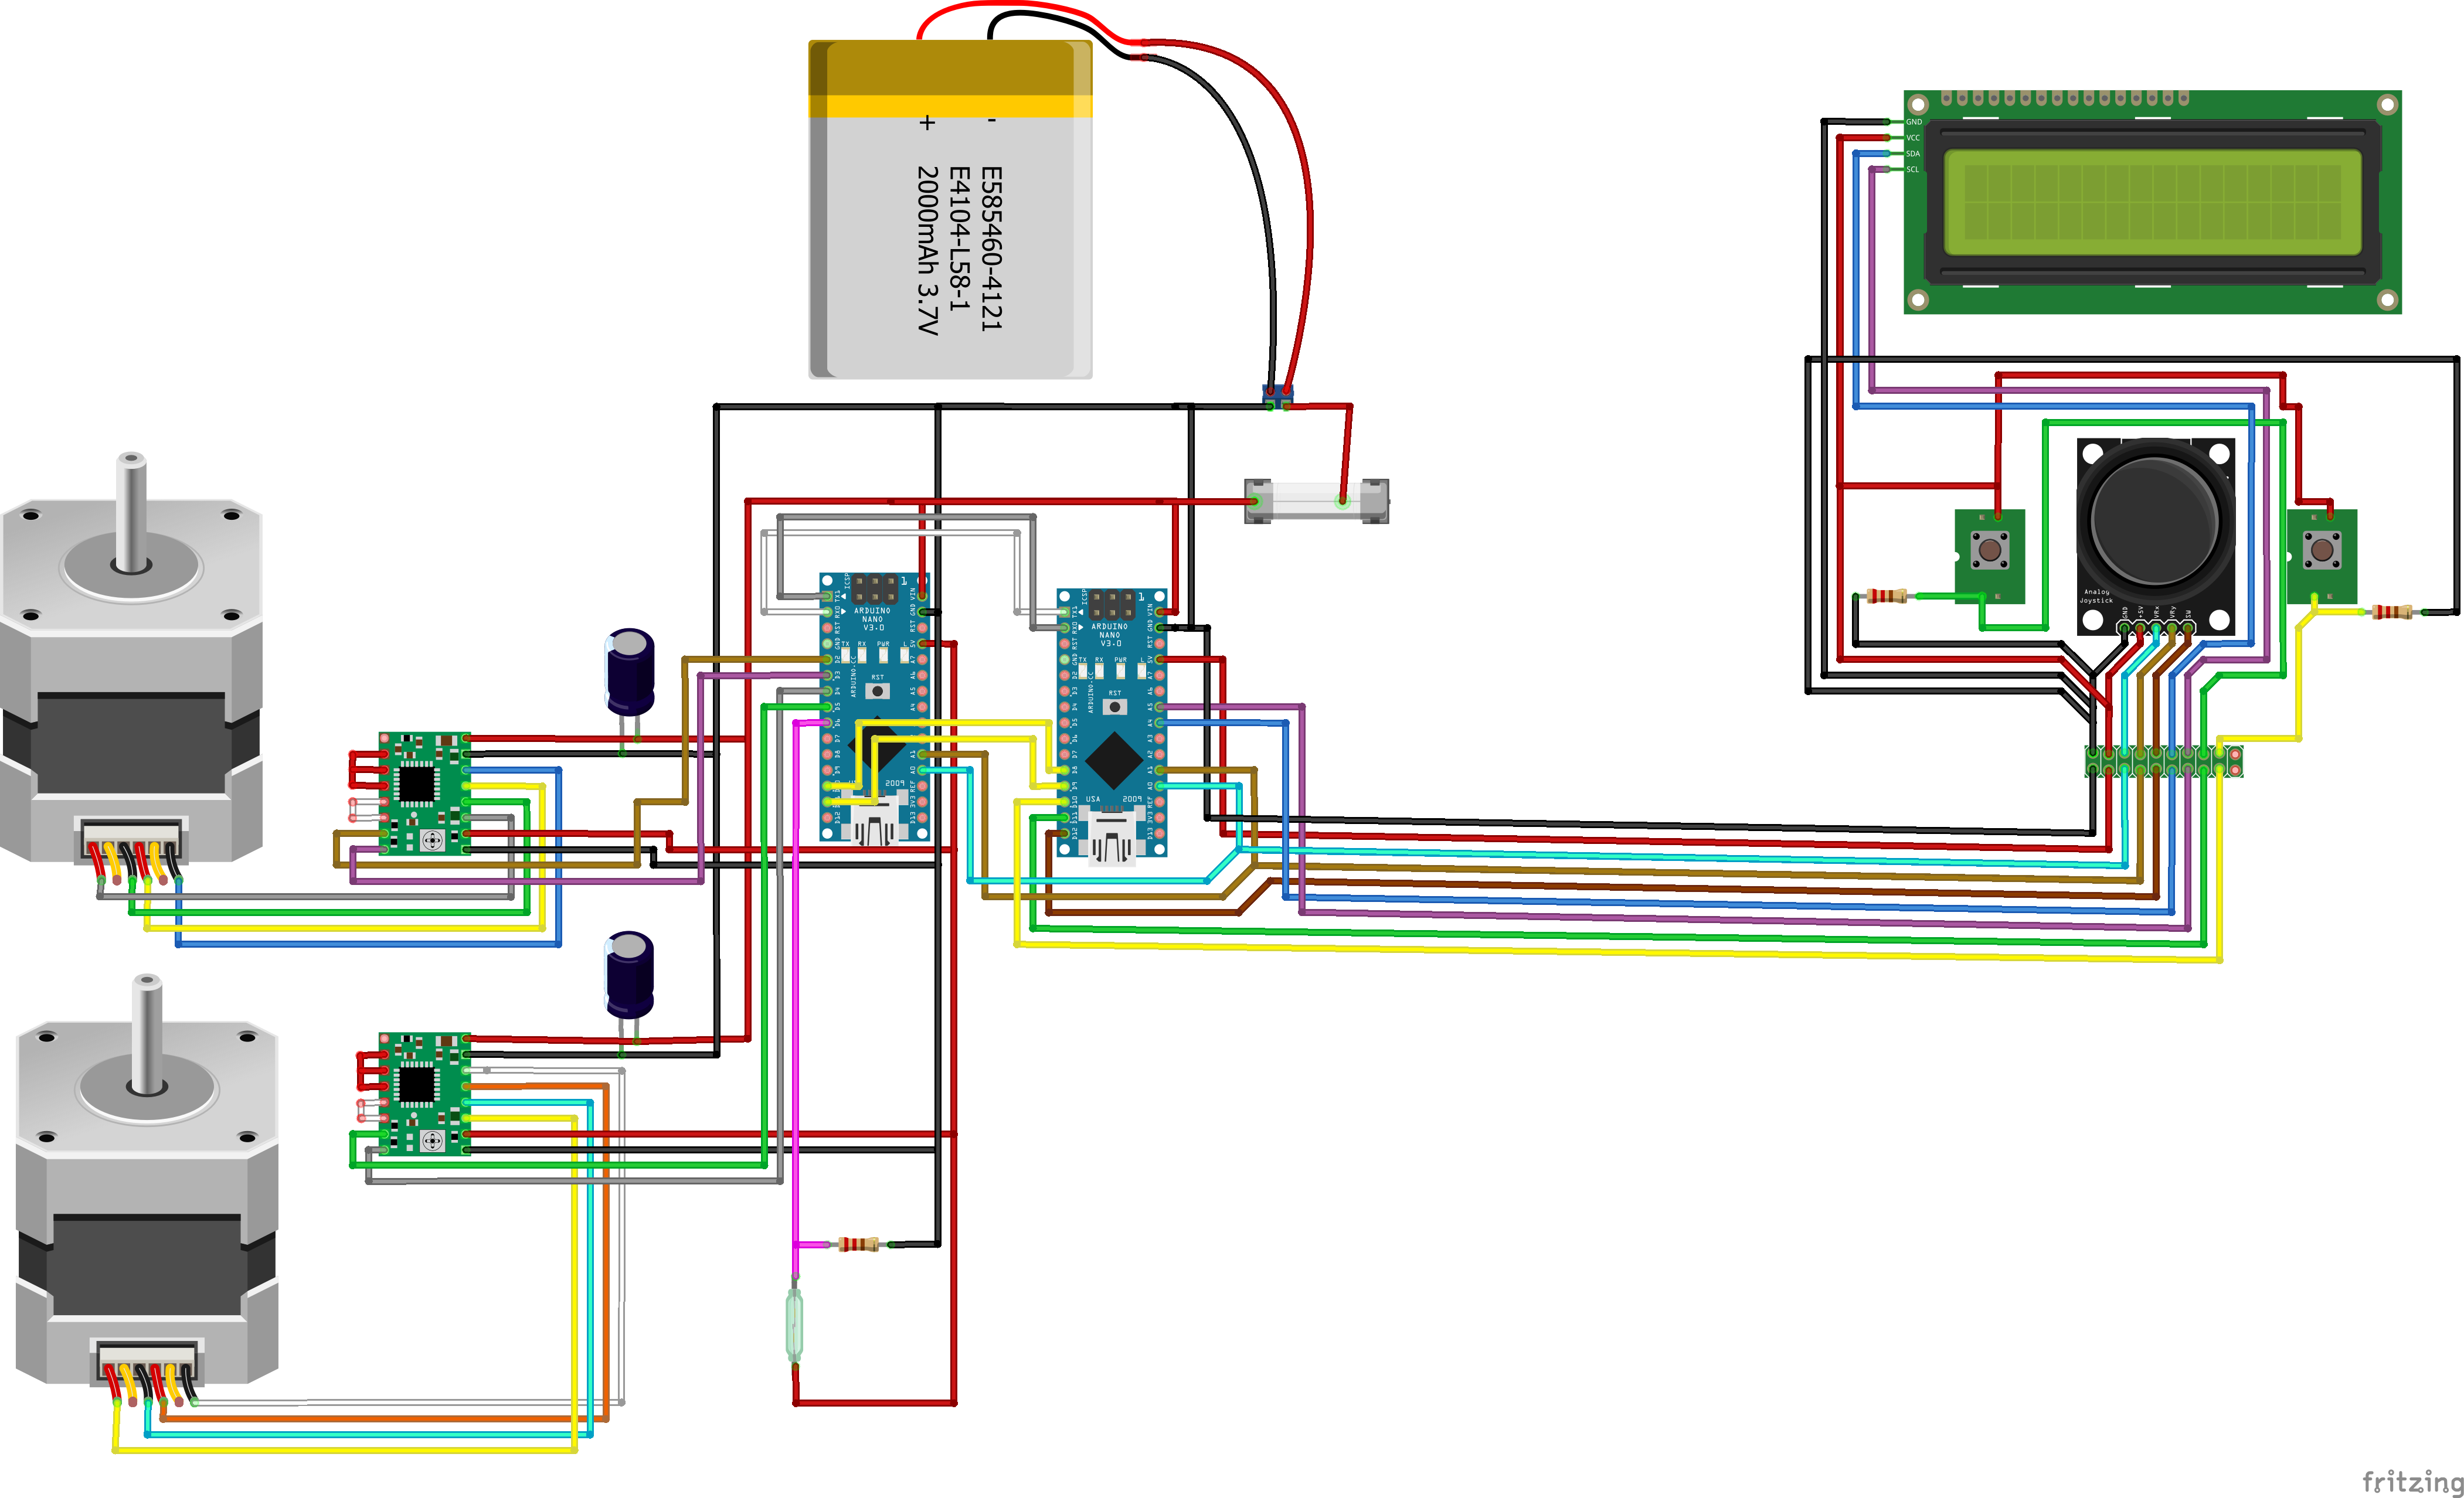Click potentiometer on upper stepper driver
2464x1498 pixels.
click(432, 840)
